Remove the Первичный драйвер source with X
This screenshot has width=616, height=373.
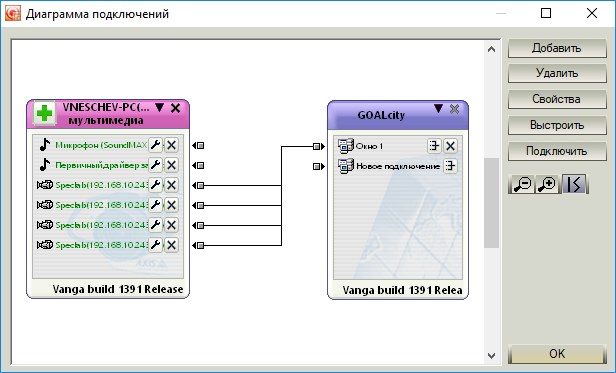tap(171, 165)
